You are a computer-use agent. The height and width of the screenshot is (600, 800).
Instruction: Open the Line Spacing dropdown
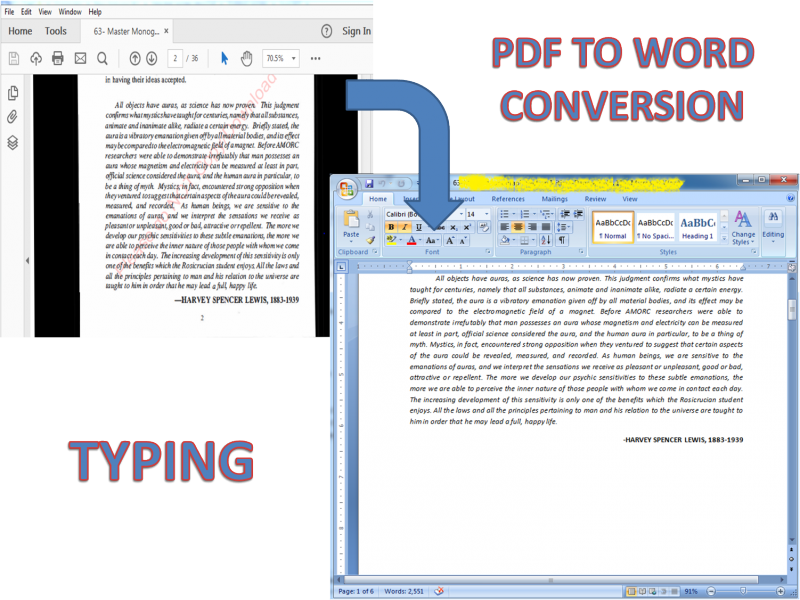coord(563,227)
